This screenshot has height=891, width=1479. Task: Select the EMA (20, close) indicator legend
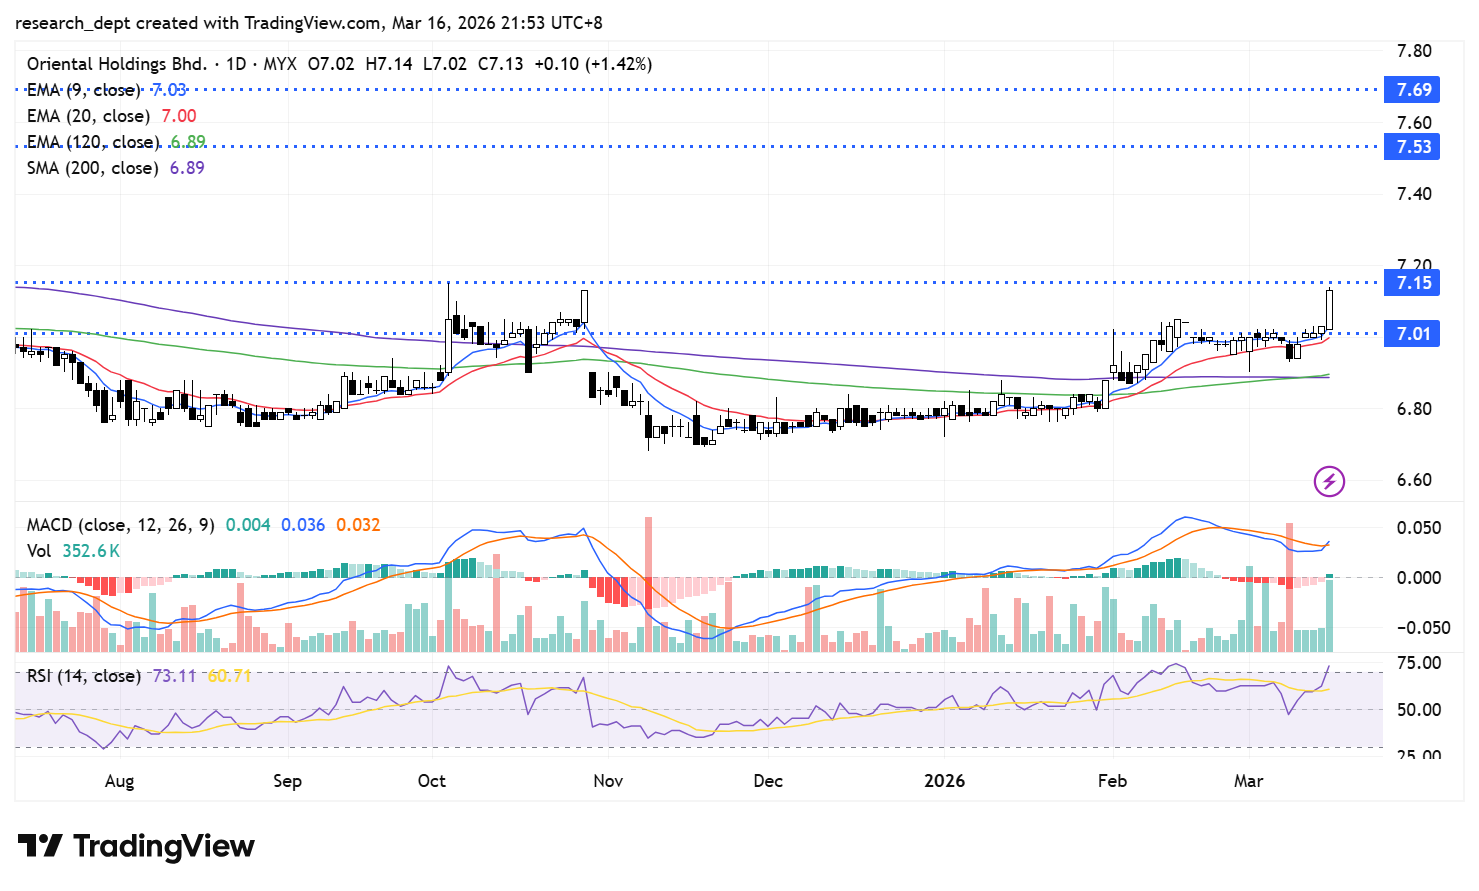pyautogui.click(x=88, y=116)
